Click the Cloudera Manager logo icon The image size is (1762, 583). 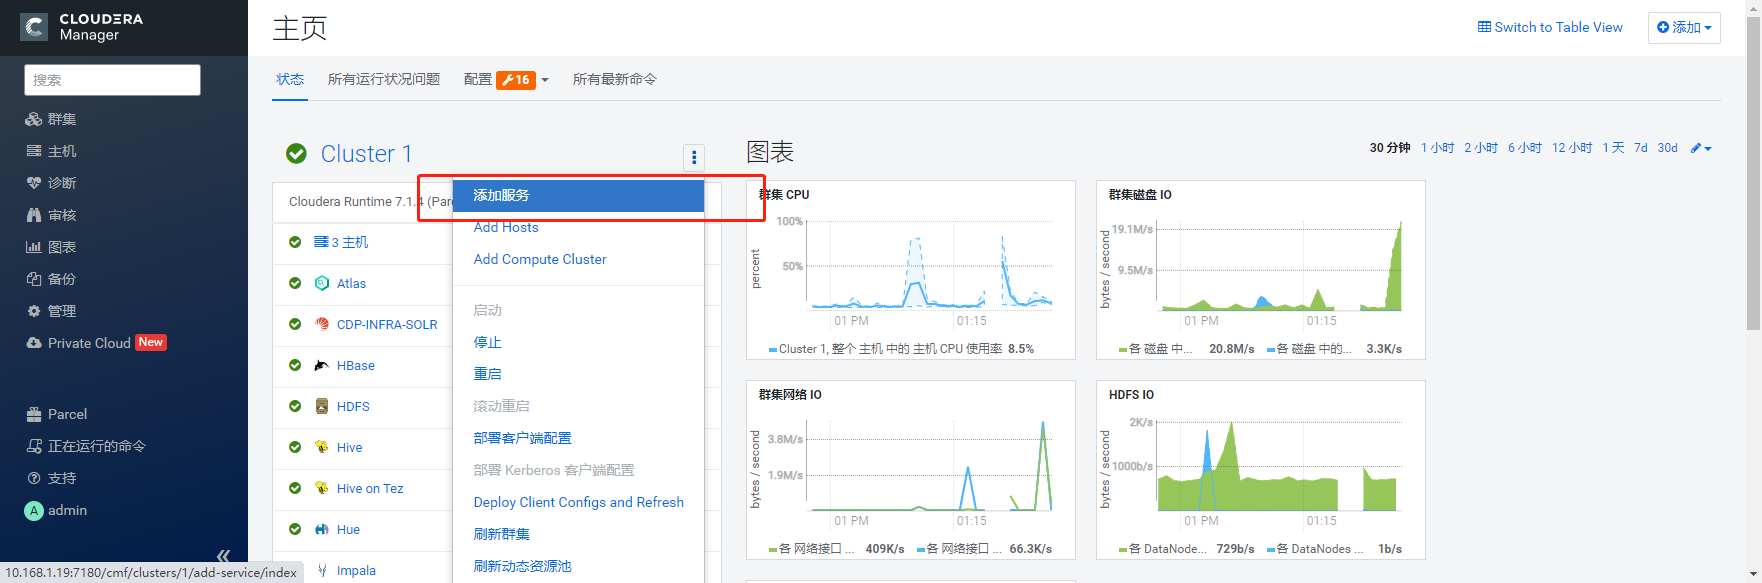pyautogui.click(x=34, y=27)
